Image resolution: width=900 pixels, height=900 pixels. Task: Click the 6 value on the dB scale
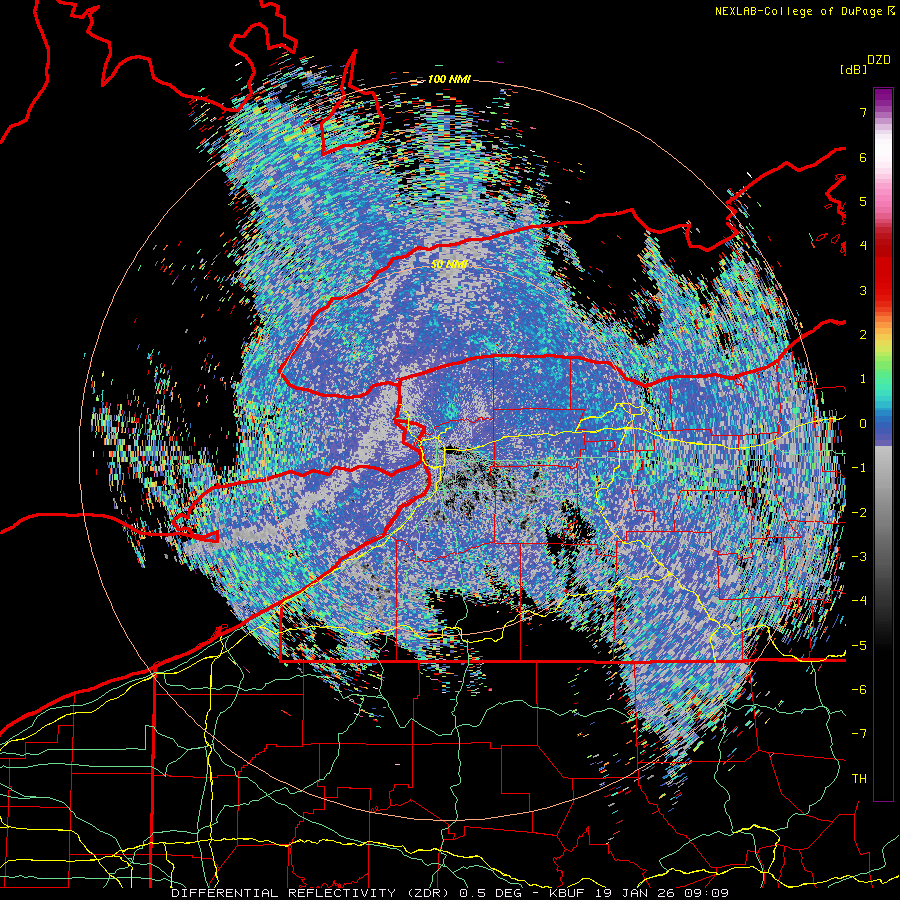point(863,157)
